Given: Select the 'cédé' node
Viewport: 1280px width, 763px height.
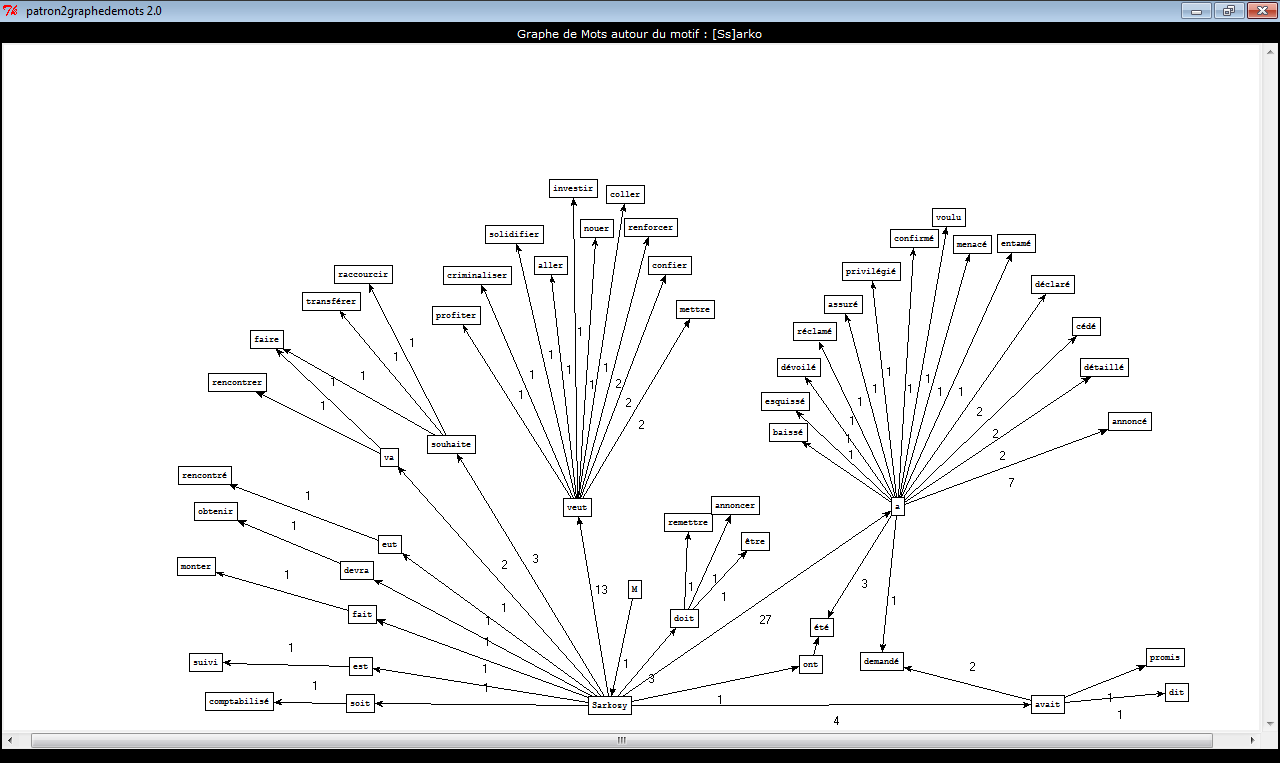Looking at the screenshot, I should (x=1086, y=326).
